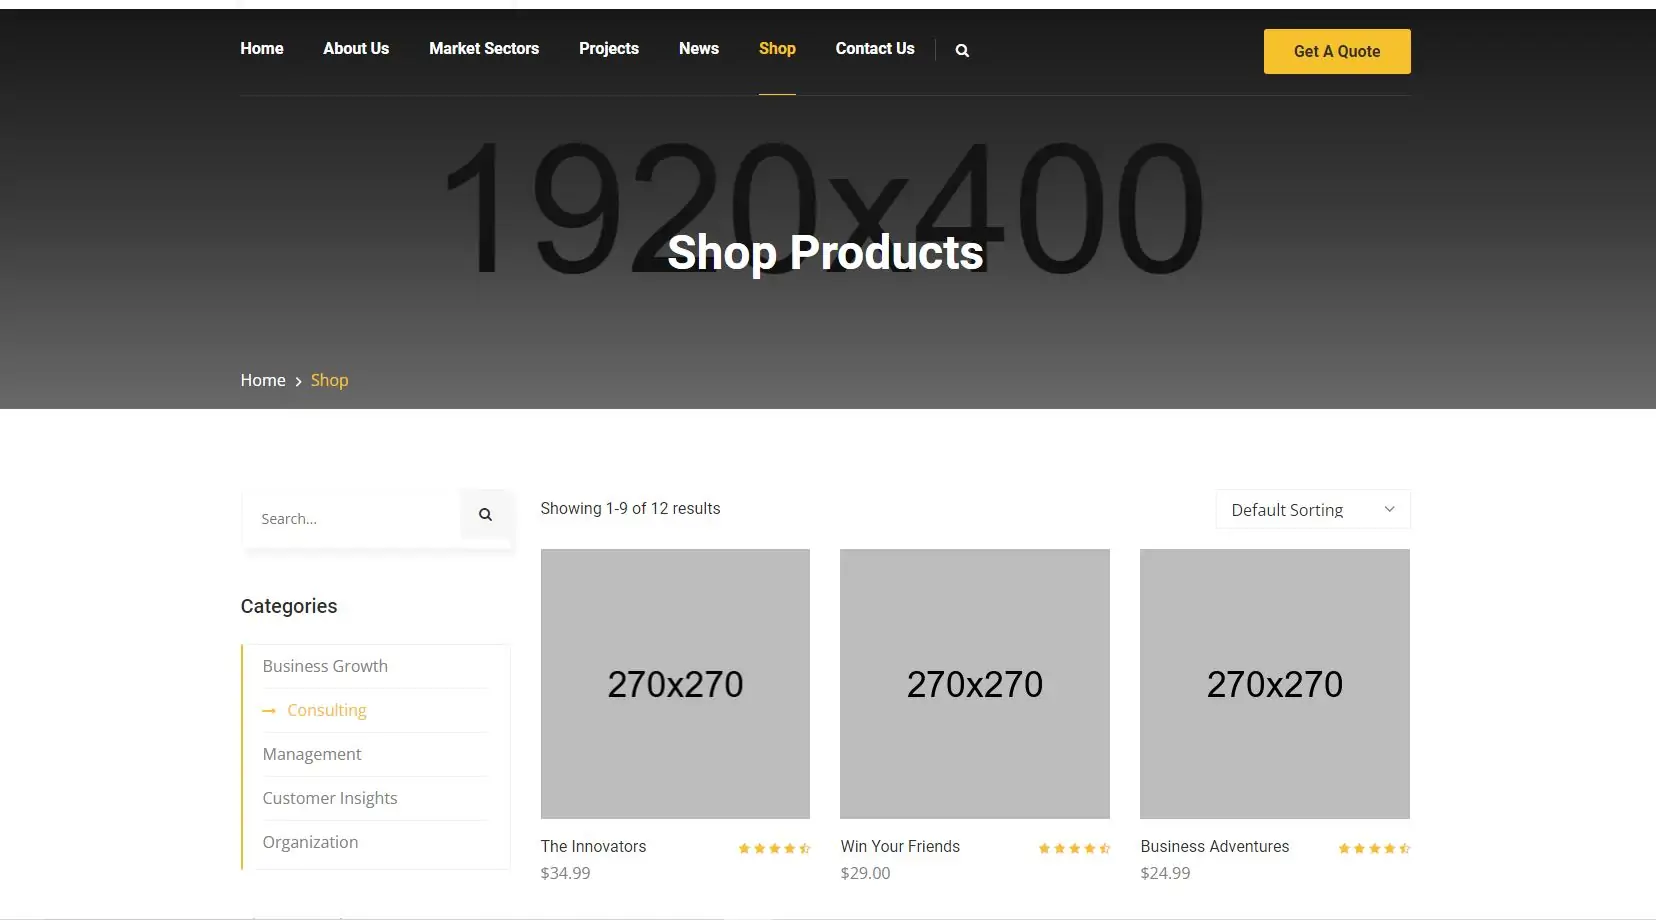The width and height of the screenshot is (1656, 920).
Task: Open the Market Sectors menu
Action: click(484, 49)
